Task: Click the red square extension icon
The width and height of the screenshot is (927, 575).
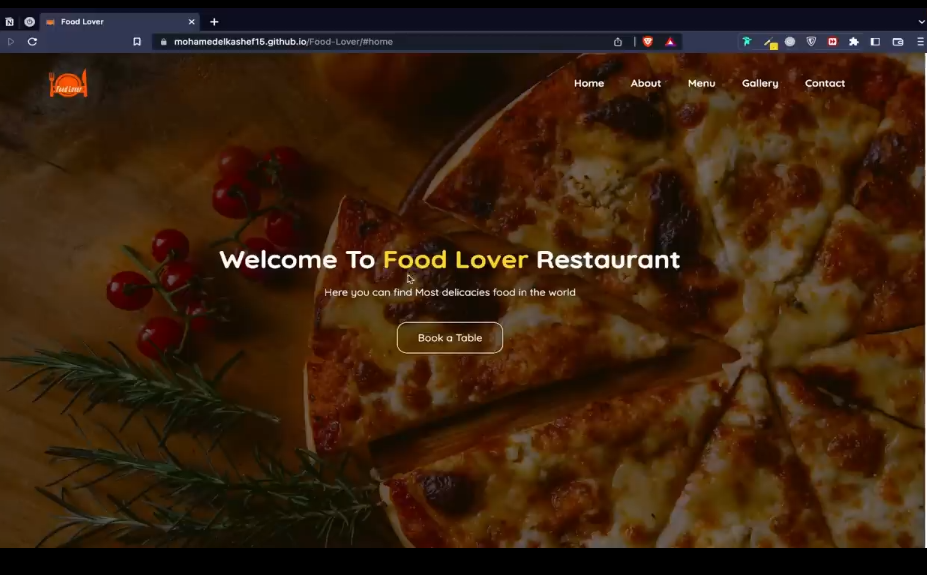Action: tap(832, 41)
